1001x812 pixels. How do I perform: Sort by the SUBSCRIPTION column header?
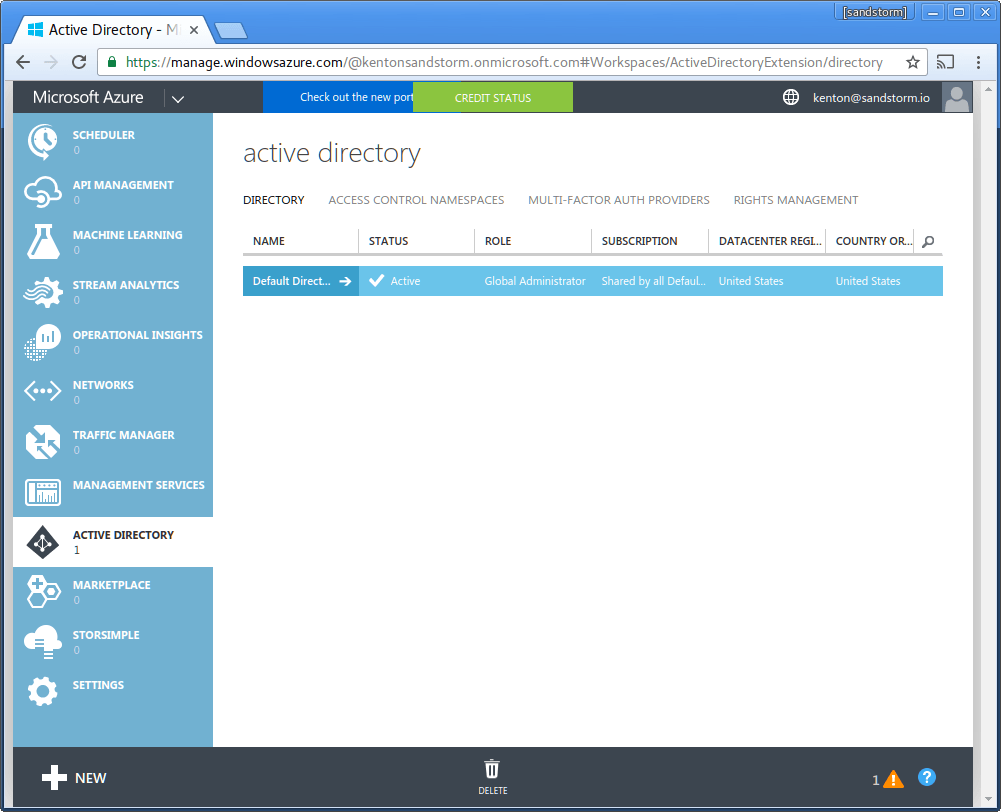tap(650, 241)
